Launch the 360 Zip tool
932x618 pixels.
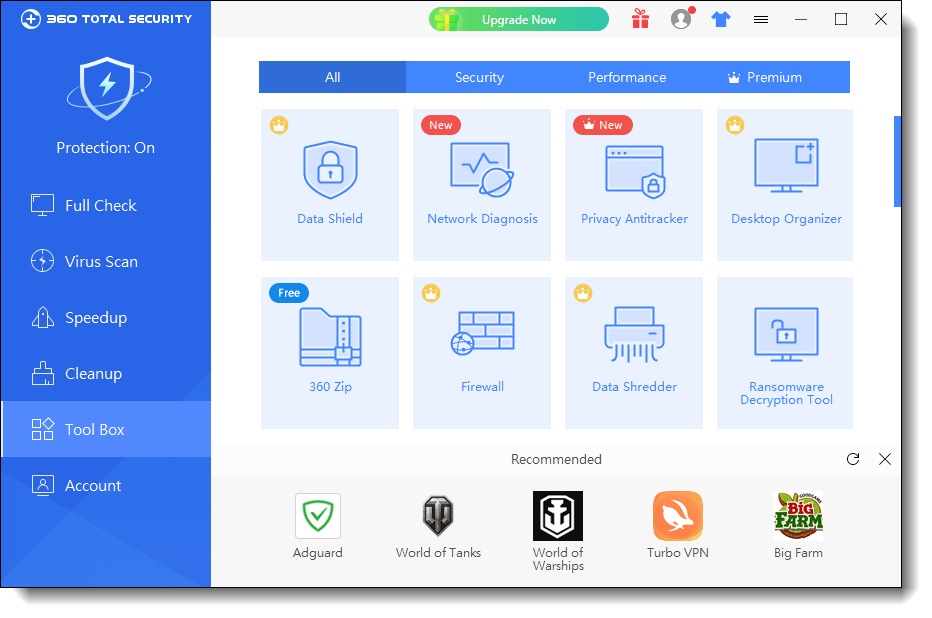(330, 353)
